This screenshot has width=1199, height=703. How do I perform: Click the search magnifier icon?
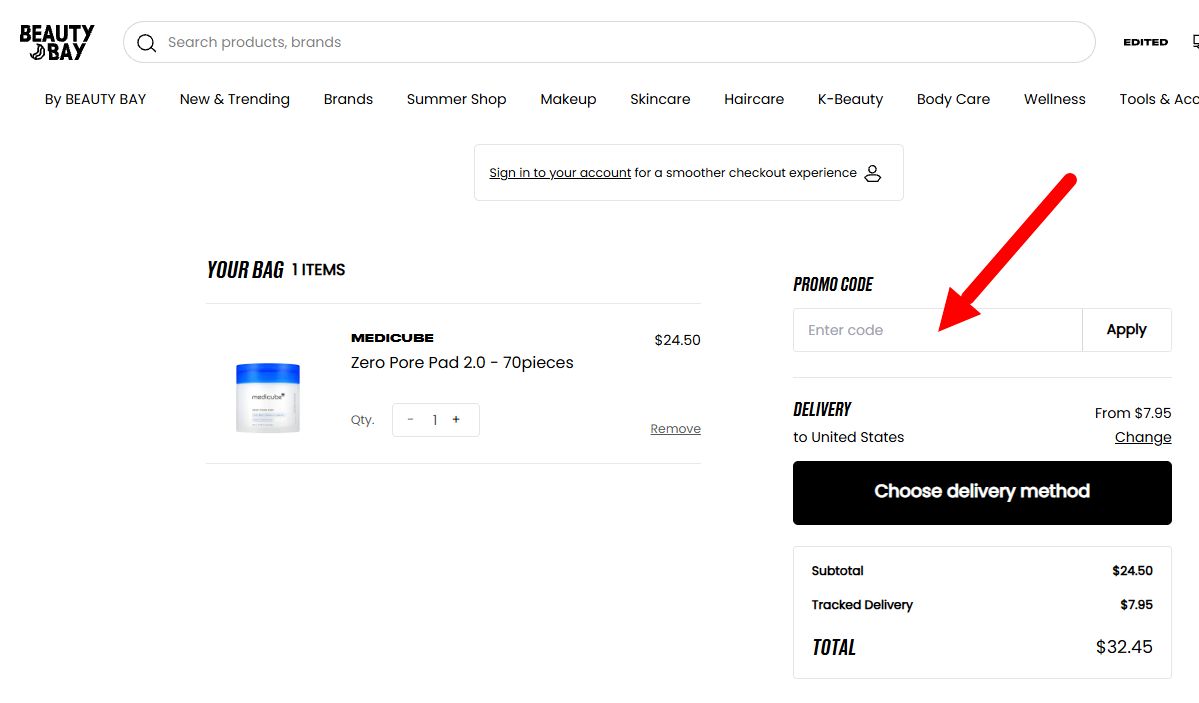point(147,43)
